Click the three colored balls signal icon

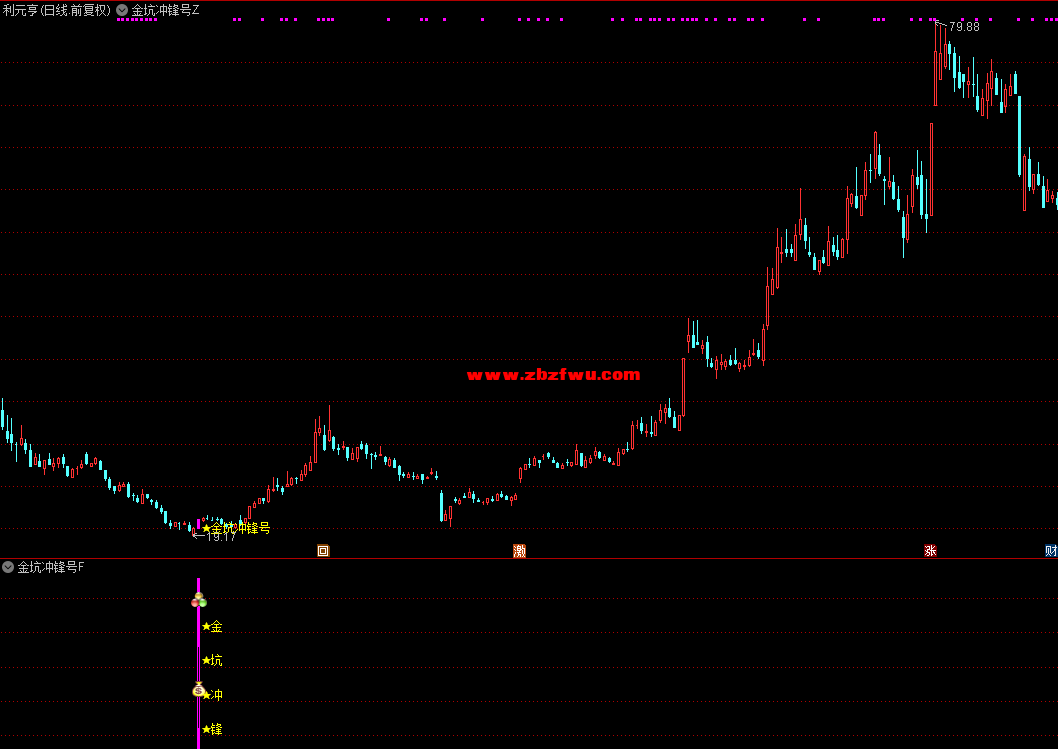pos(198,600)
